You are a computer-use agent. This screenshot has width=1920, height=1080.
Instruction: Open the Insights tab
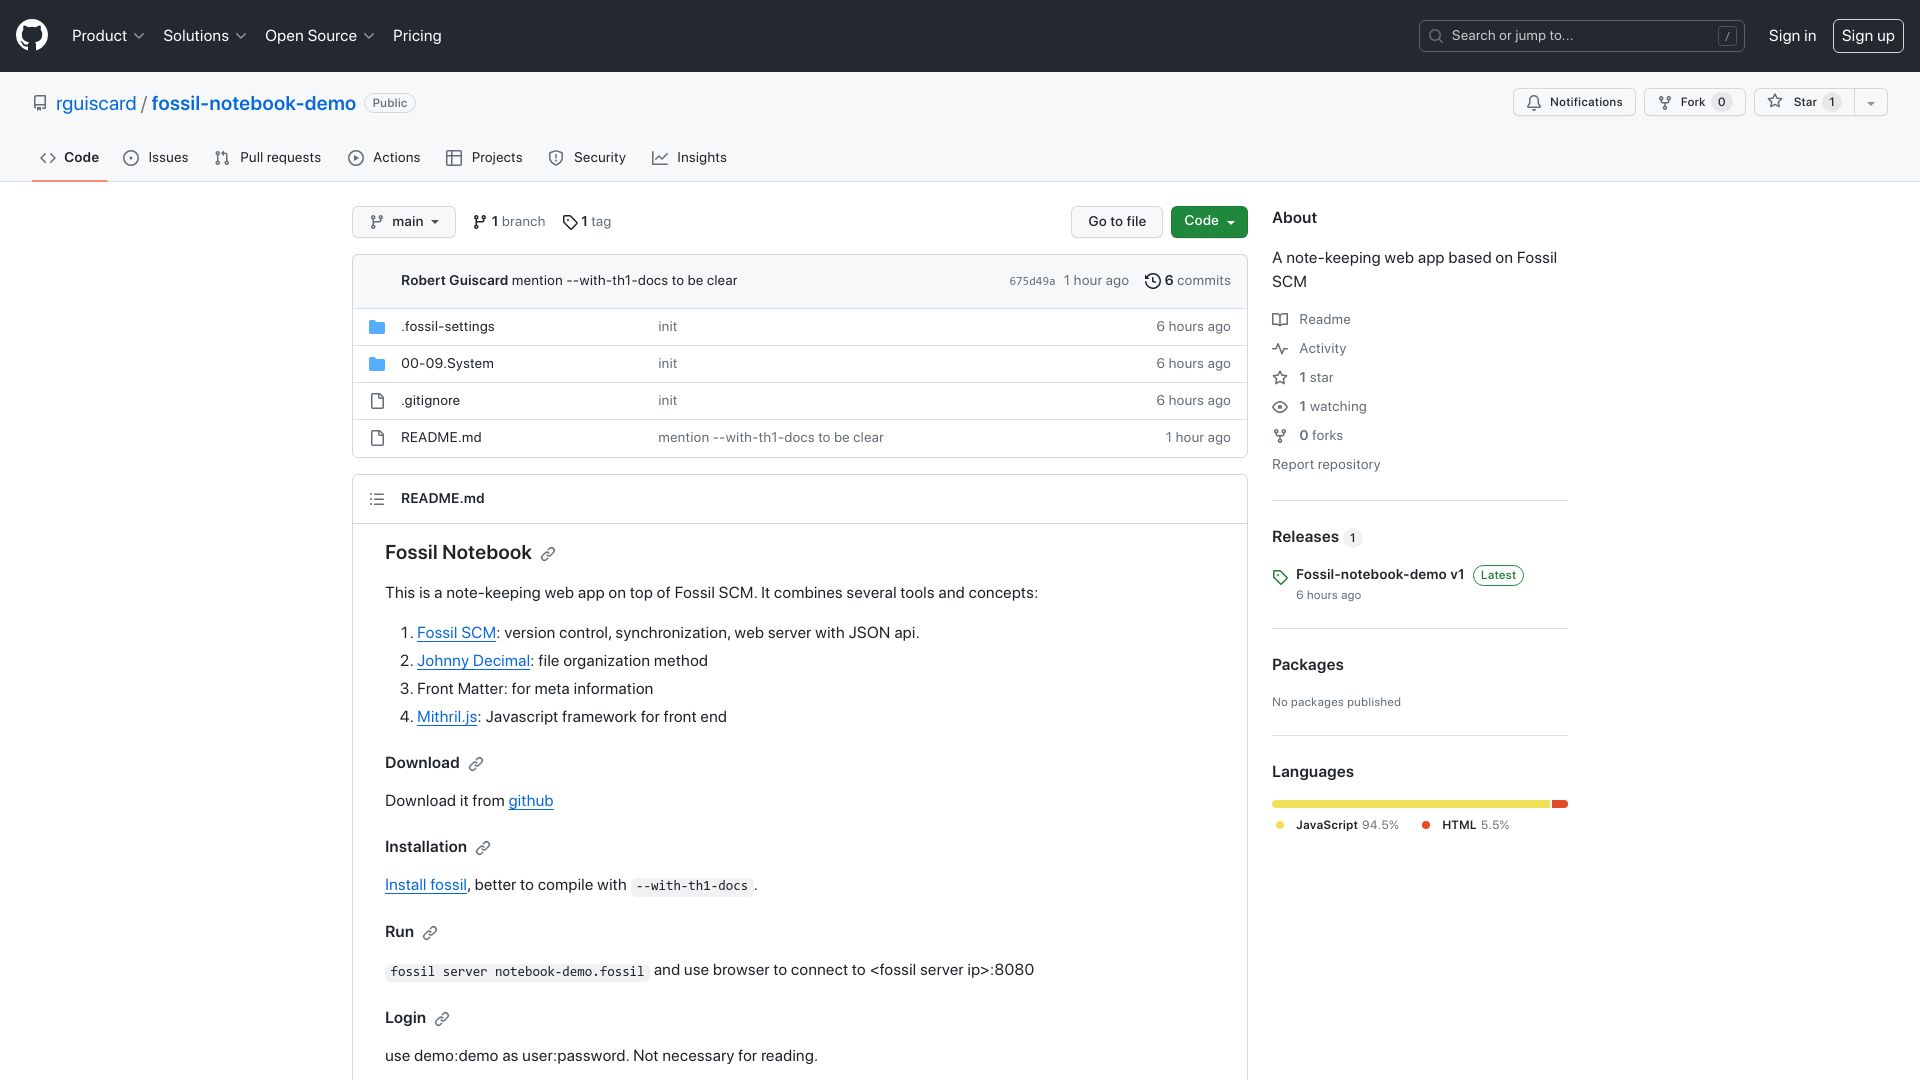(689, 158)
